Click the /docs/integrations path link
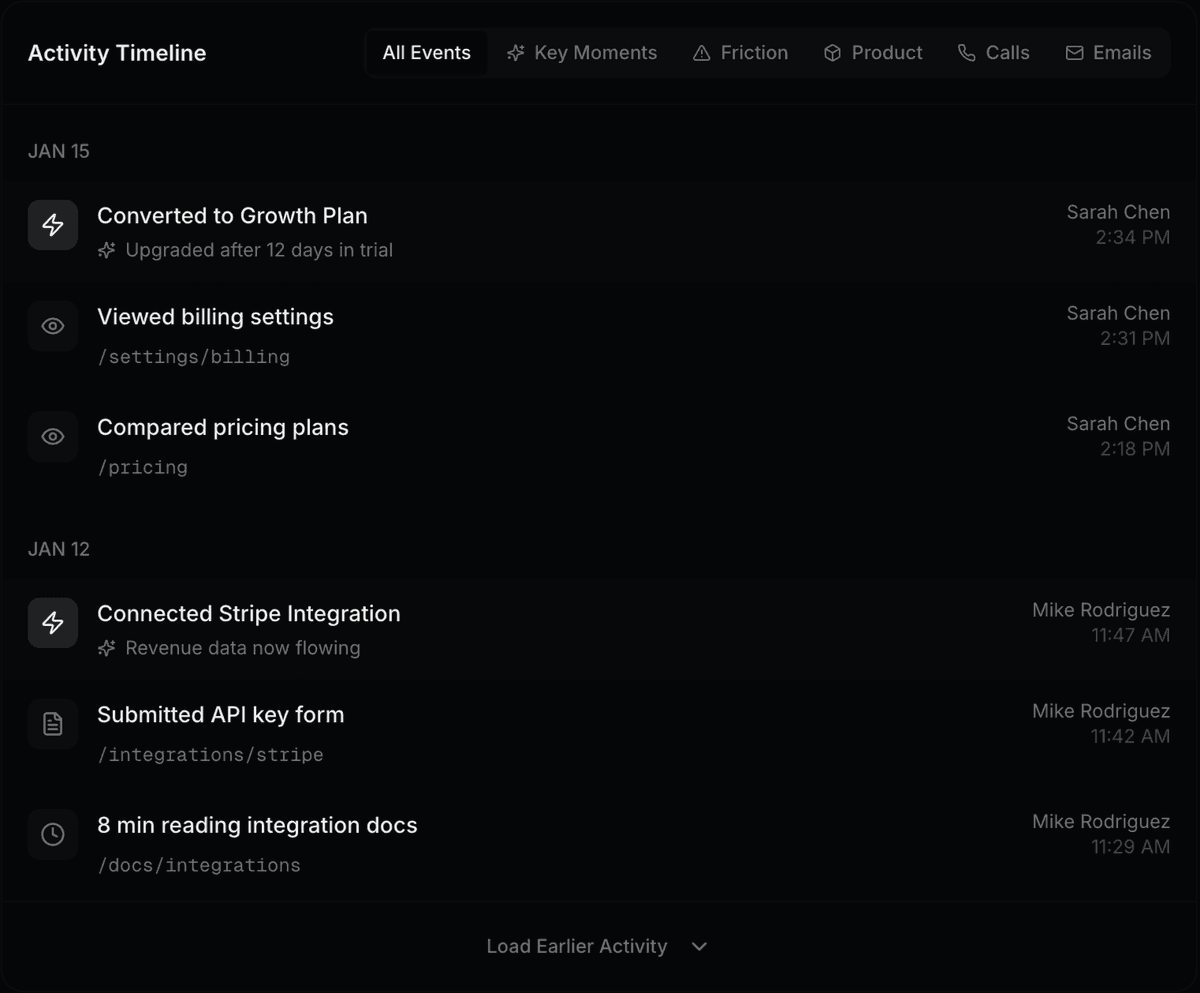The width and height of the screenshot is (1200, 993). pos(199,865)
